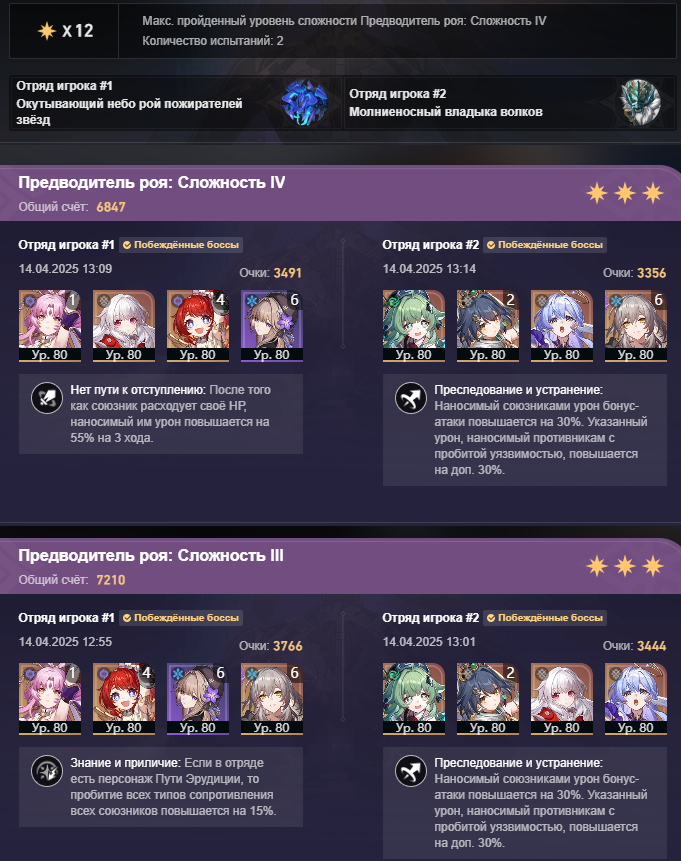
Task: Click 'Побеждённые боссы' badge in Сложность III squad #2
Action: [545, 618]
